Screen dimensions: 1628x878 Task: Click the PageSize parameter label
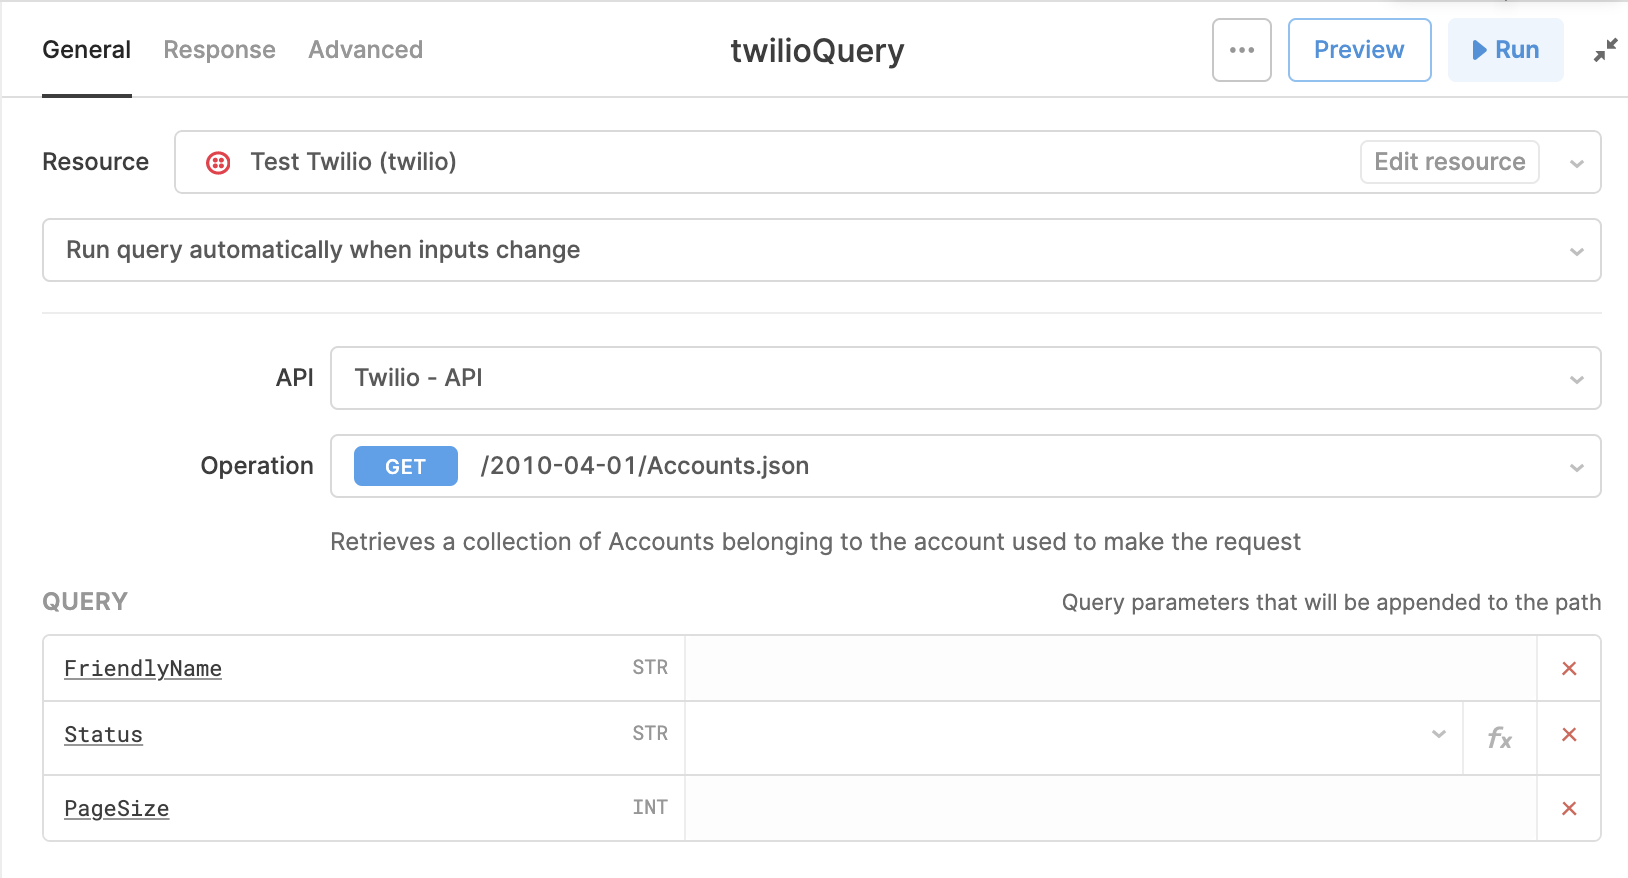116,808
